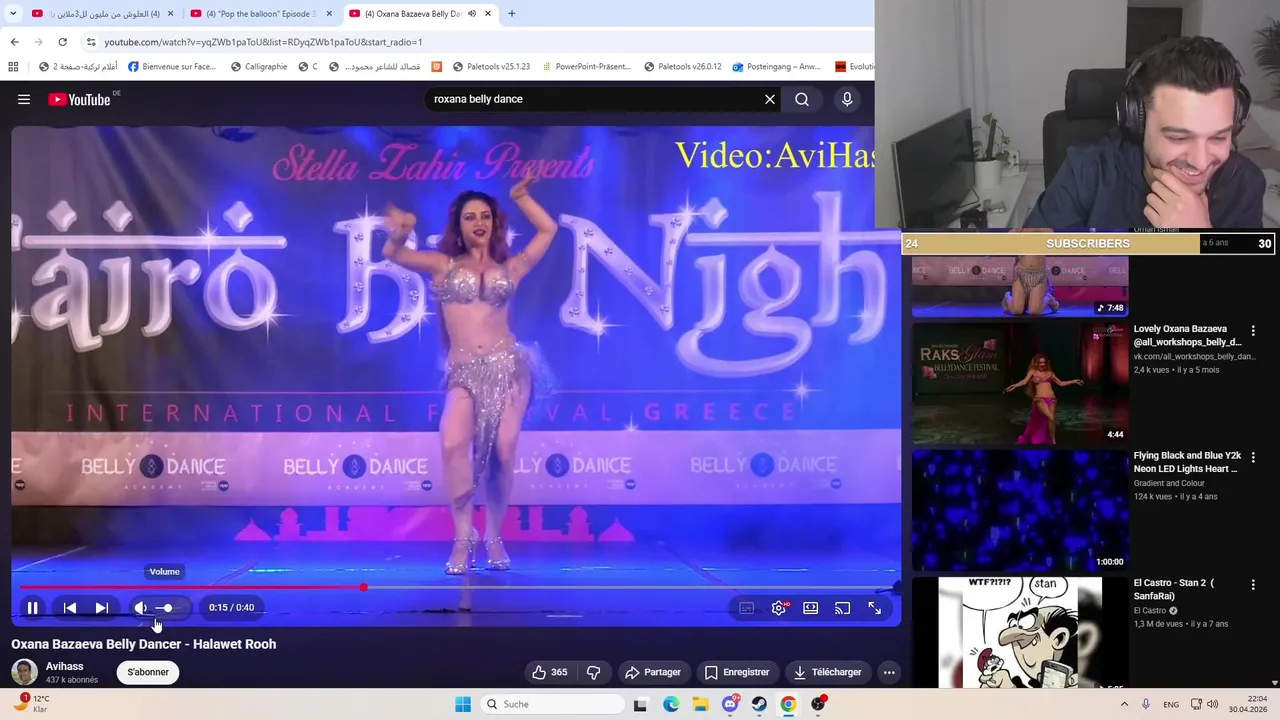Switch to theater mode
1280x720 pixels.
click(x=811, y=607)
